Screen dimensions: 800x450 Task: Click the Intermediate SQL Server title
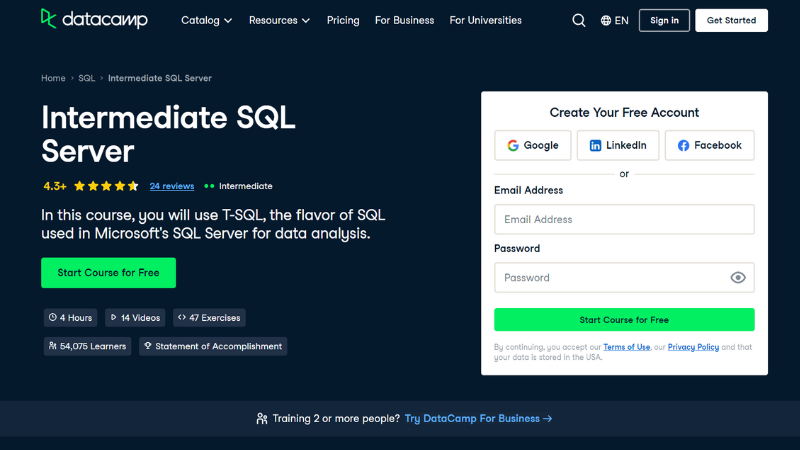pyautogui.click(x=168, y=134)
